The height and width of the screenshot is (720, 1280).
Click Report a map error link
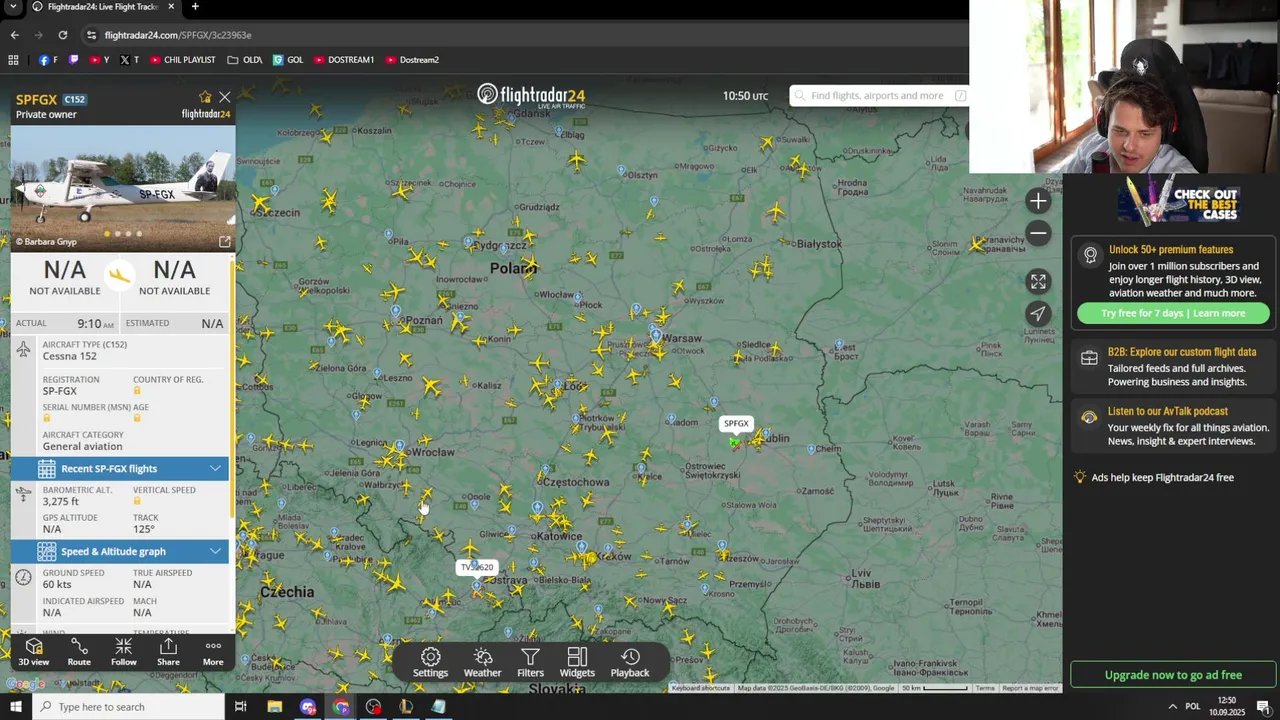point(1030,688)
